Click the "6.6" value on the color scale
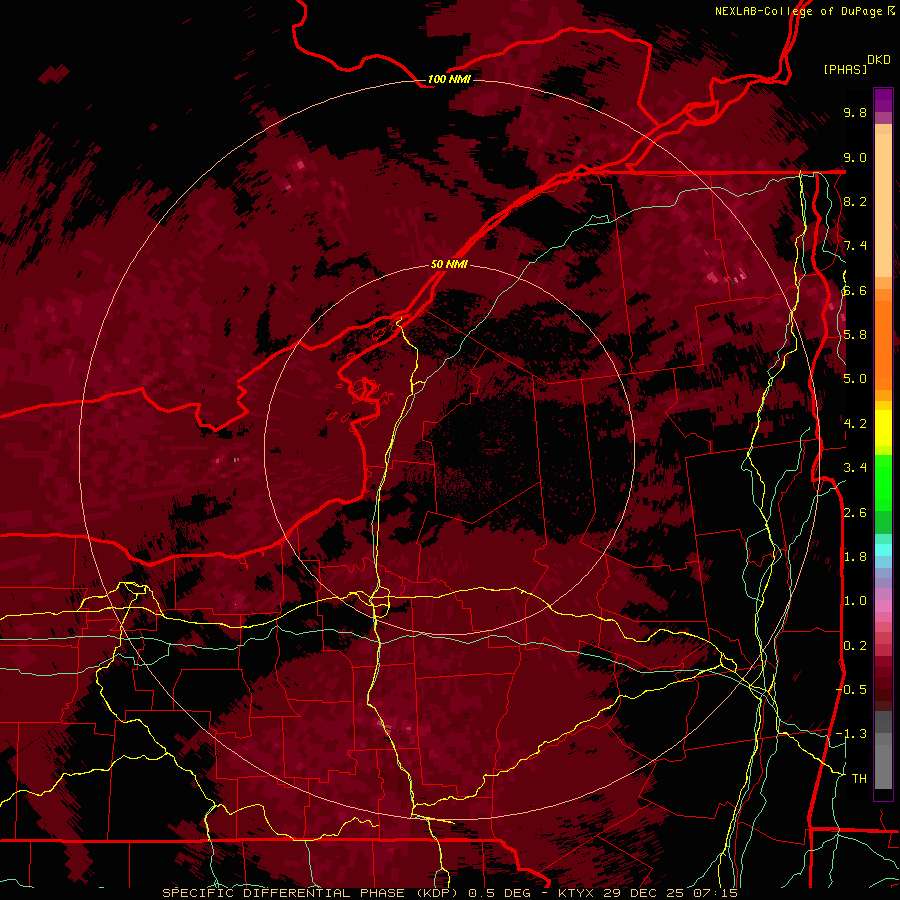The image size is (900, 900). (x=855, y=290)
